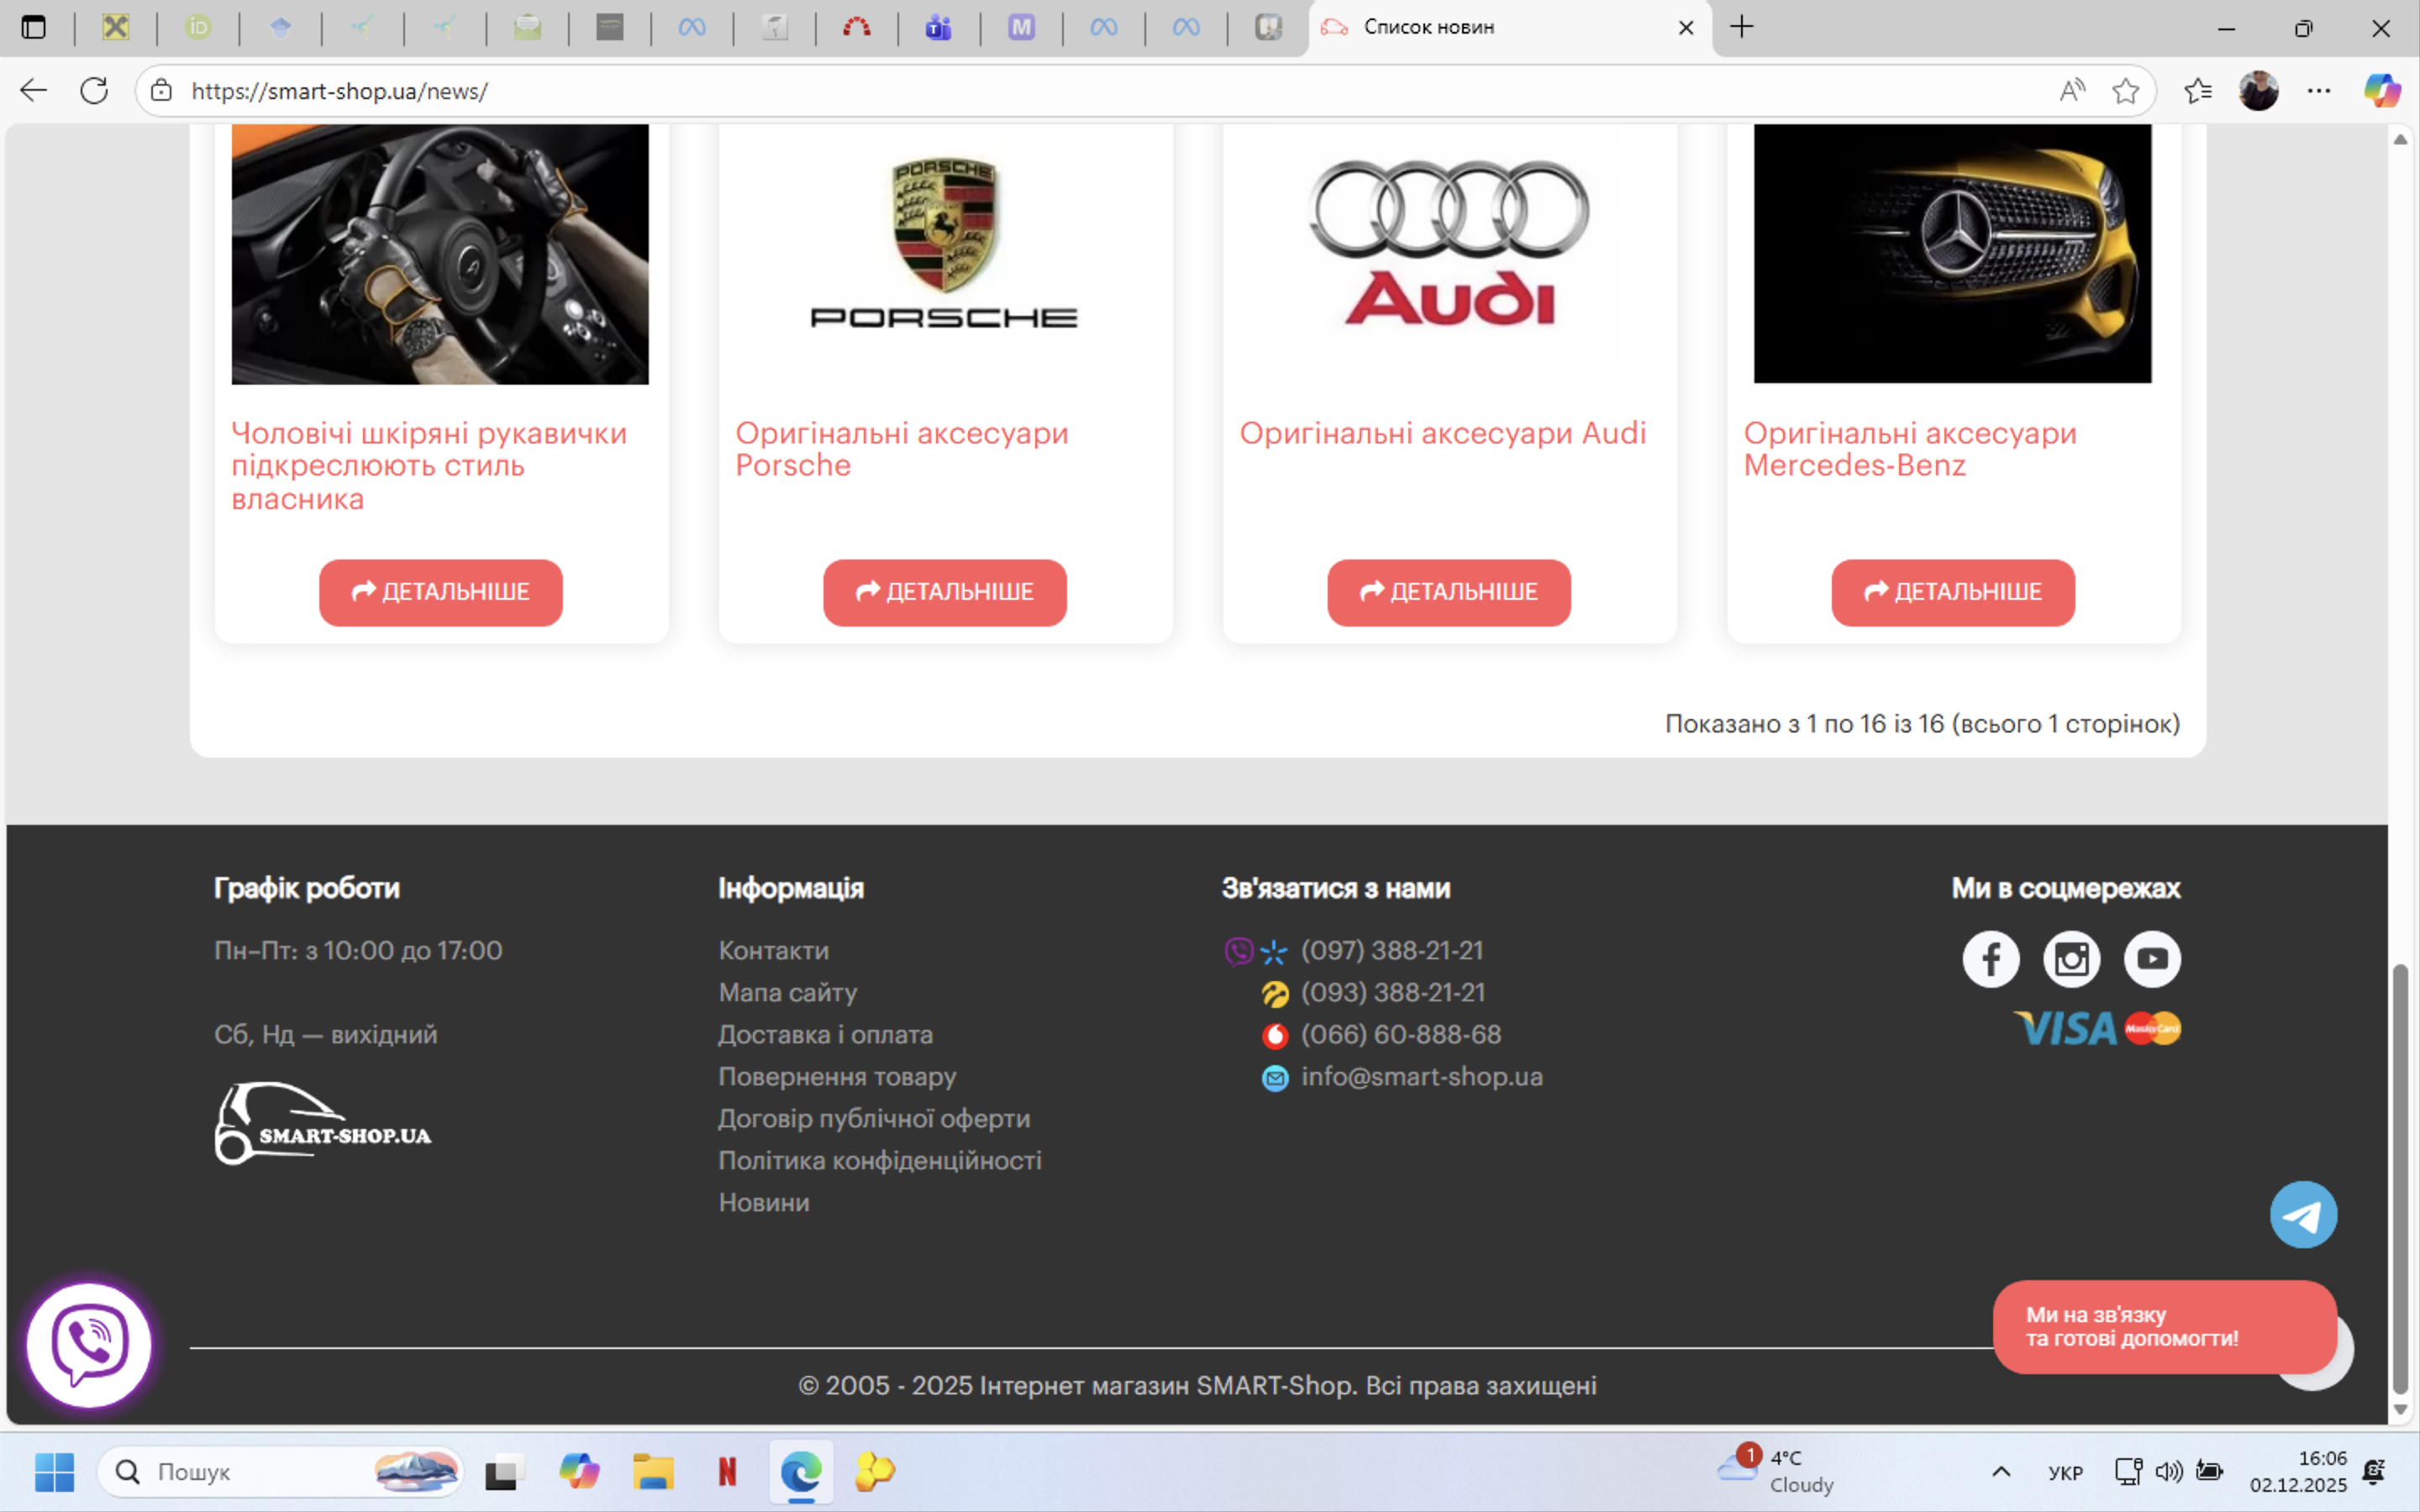Open the browser Settings and more menu
The height and width of the screenshot is (1512, 2420).
point(2319,91)
